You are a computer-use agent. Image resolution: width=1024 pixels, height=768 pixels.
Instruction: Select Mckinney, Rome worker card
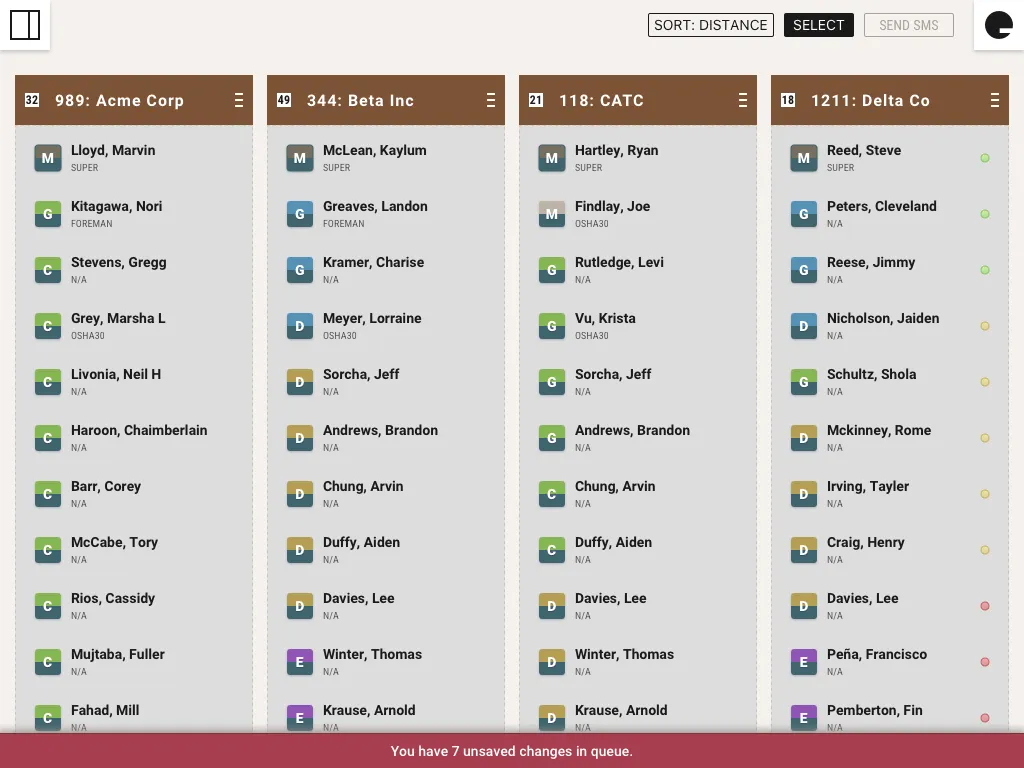click(x=890, y=438)
